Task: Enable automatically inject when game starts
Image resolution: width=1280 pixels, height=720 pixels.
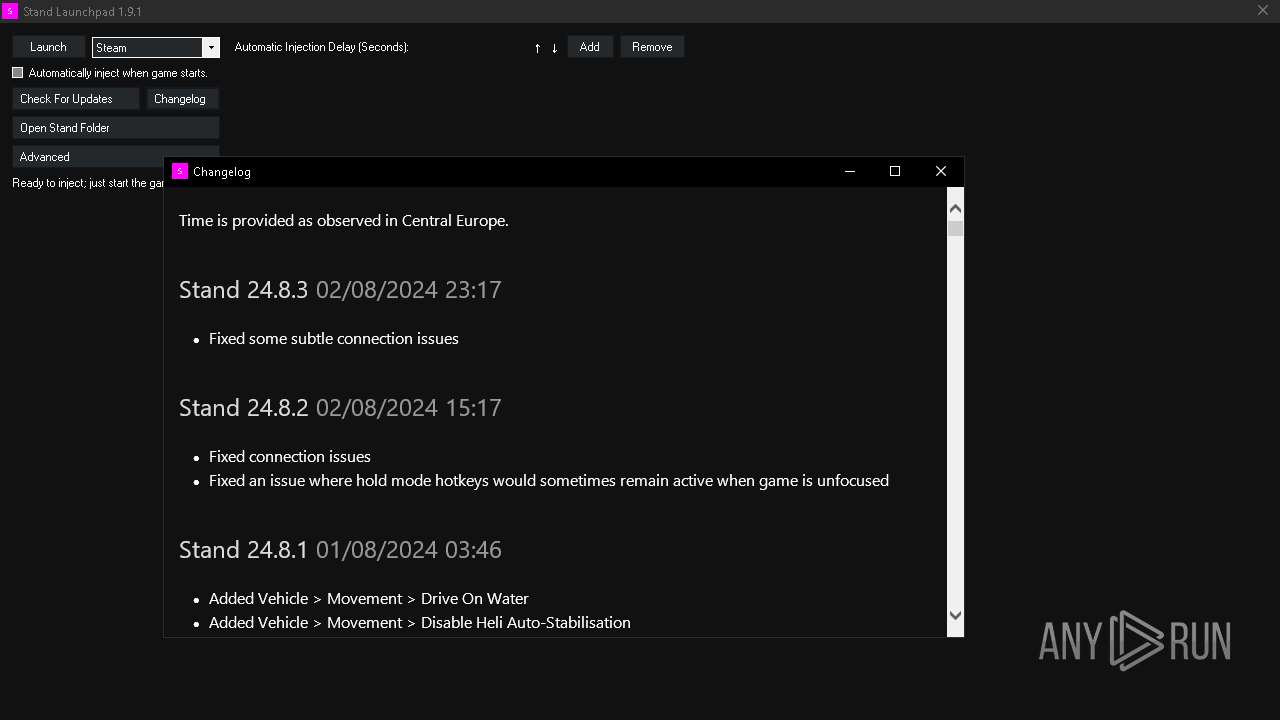Action: pos(18,73)
